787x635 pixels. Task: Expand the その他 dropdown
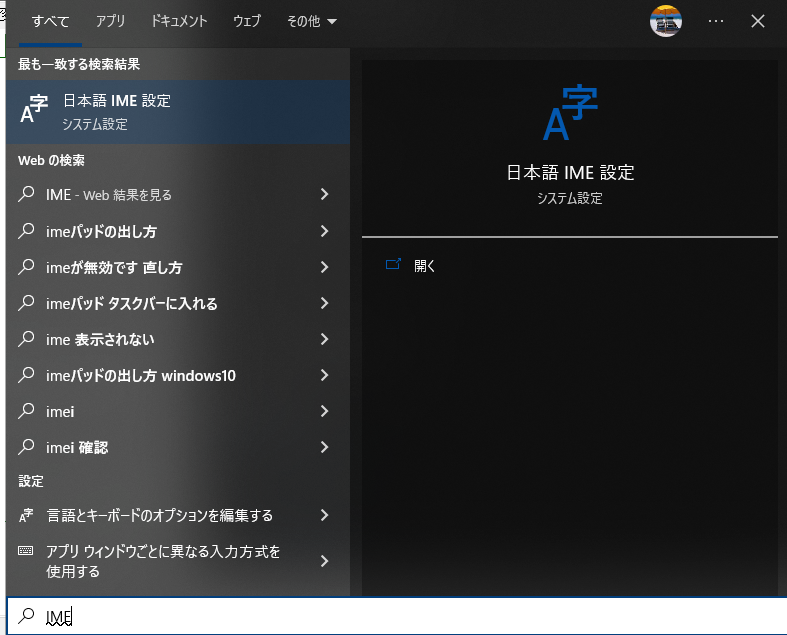coord(311,22)
